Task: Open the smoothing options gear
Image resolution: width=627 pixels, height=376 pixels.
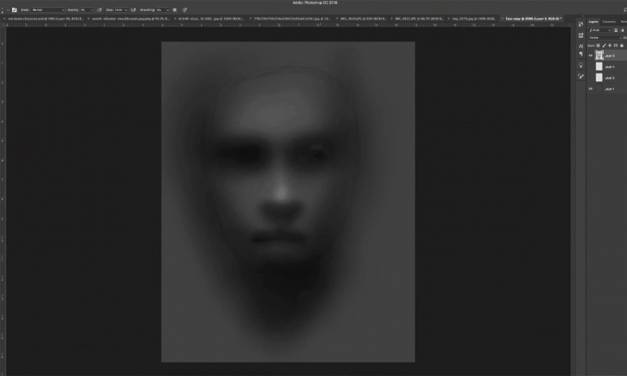Action: click(175, 10)
